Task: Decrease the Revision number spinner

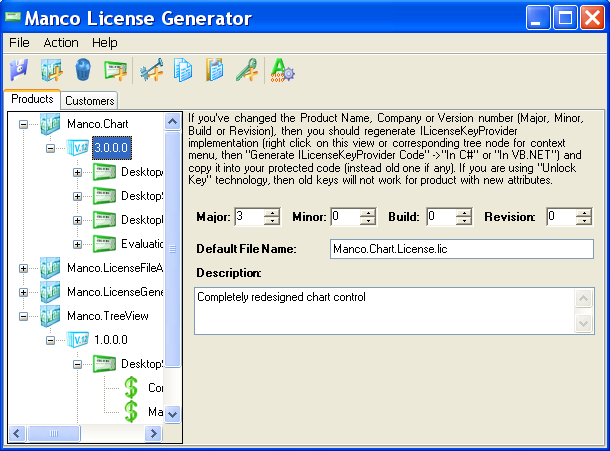Action: pyautogui.click(x=584, y=221)
